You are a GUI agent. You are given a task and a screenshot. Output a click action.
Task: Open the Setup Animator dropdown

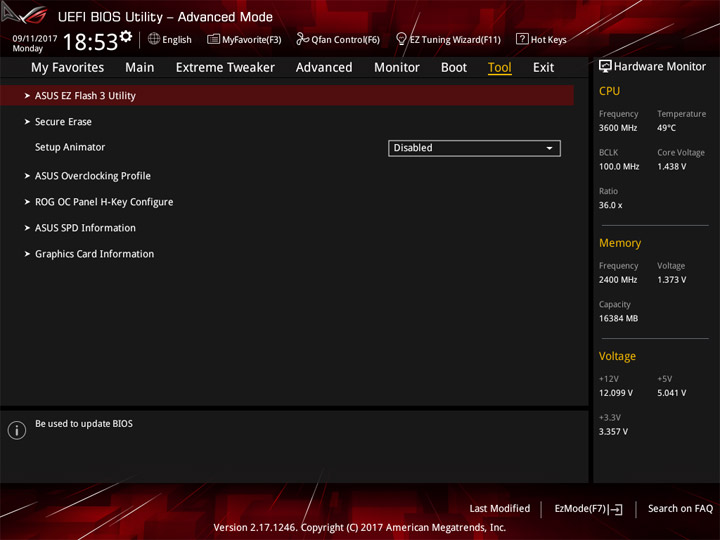pyautogui.click(x=474, y=148)
